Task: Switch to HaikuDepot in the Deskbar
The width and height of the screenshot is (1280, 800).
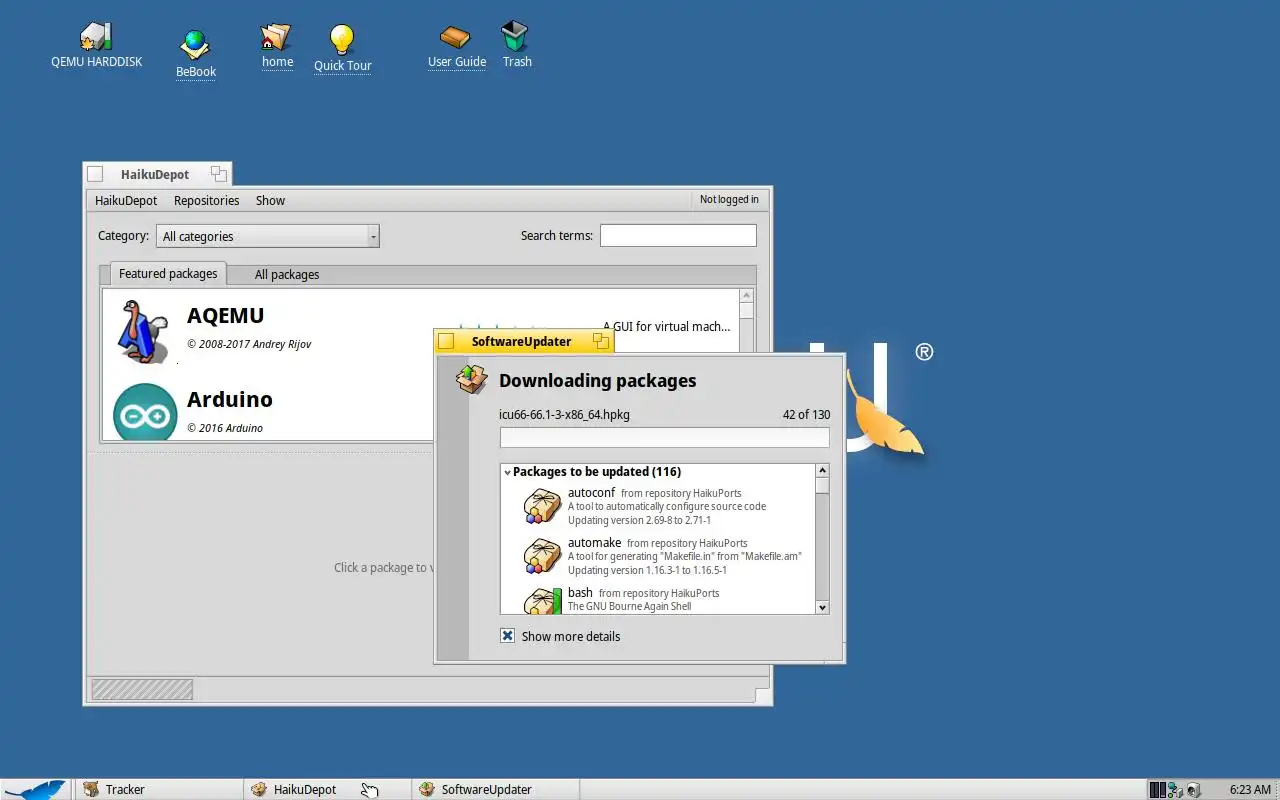Action: pyautogui.click(x=327, y=789)
